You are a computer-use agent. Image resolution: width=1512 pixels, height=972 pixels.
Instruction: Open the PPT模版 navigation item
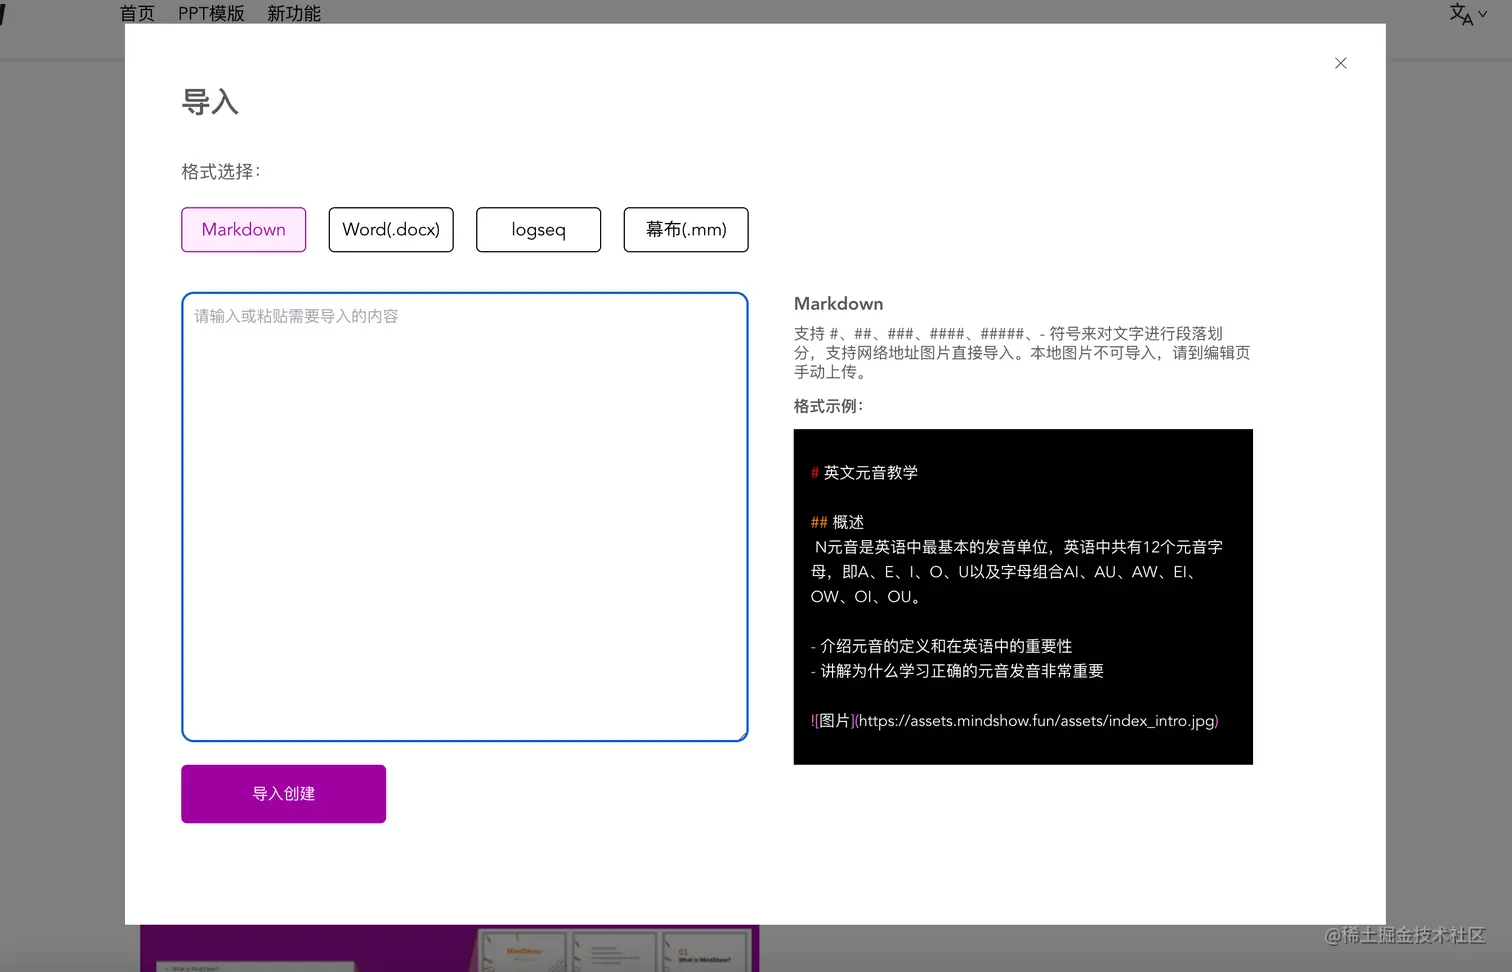[211, 13]
